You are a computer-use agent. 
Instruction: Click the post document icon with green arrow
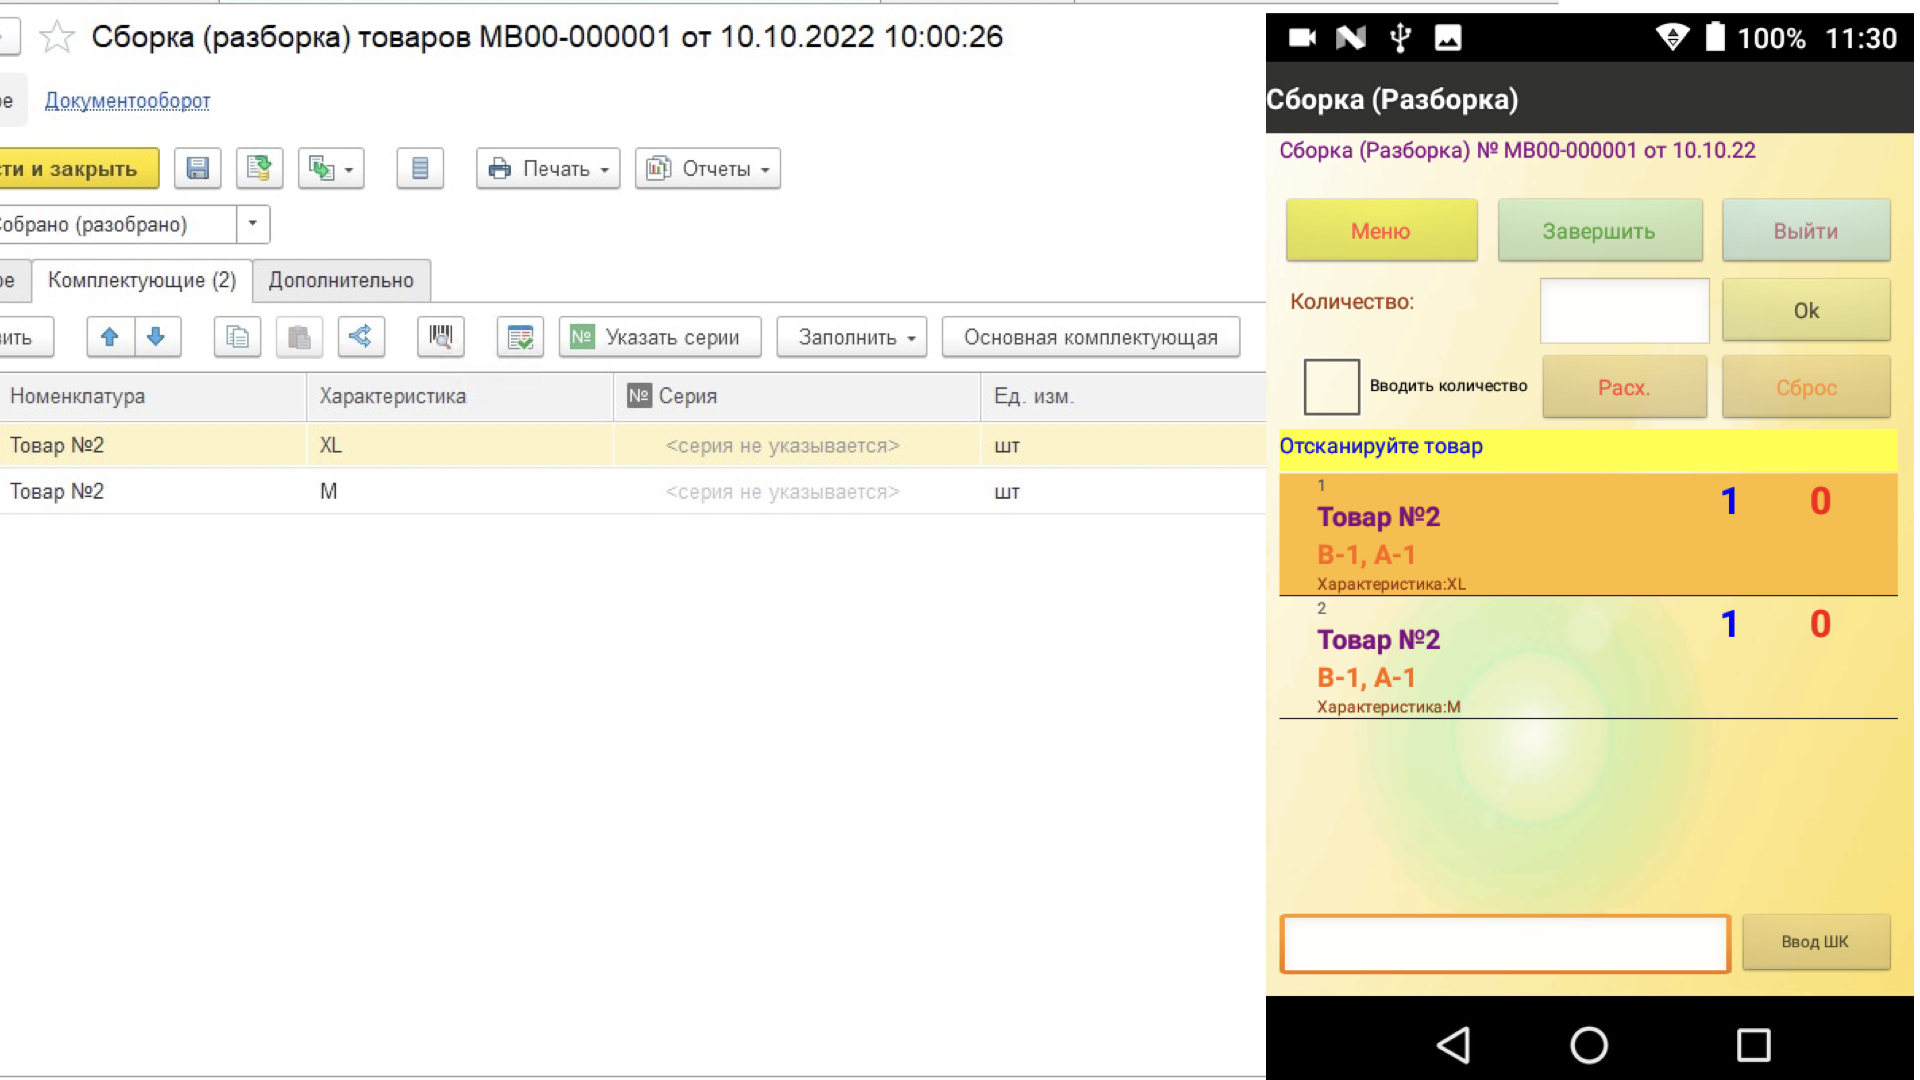pos(260,168)
